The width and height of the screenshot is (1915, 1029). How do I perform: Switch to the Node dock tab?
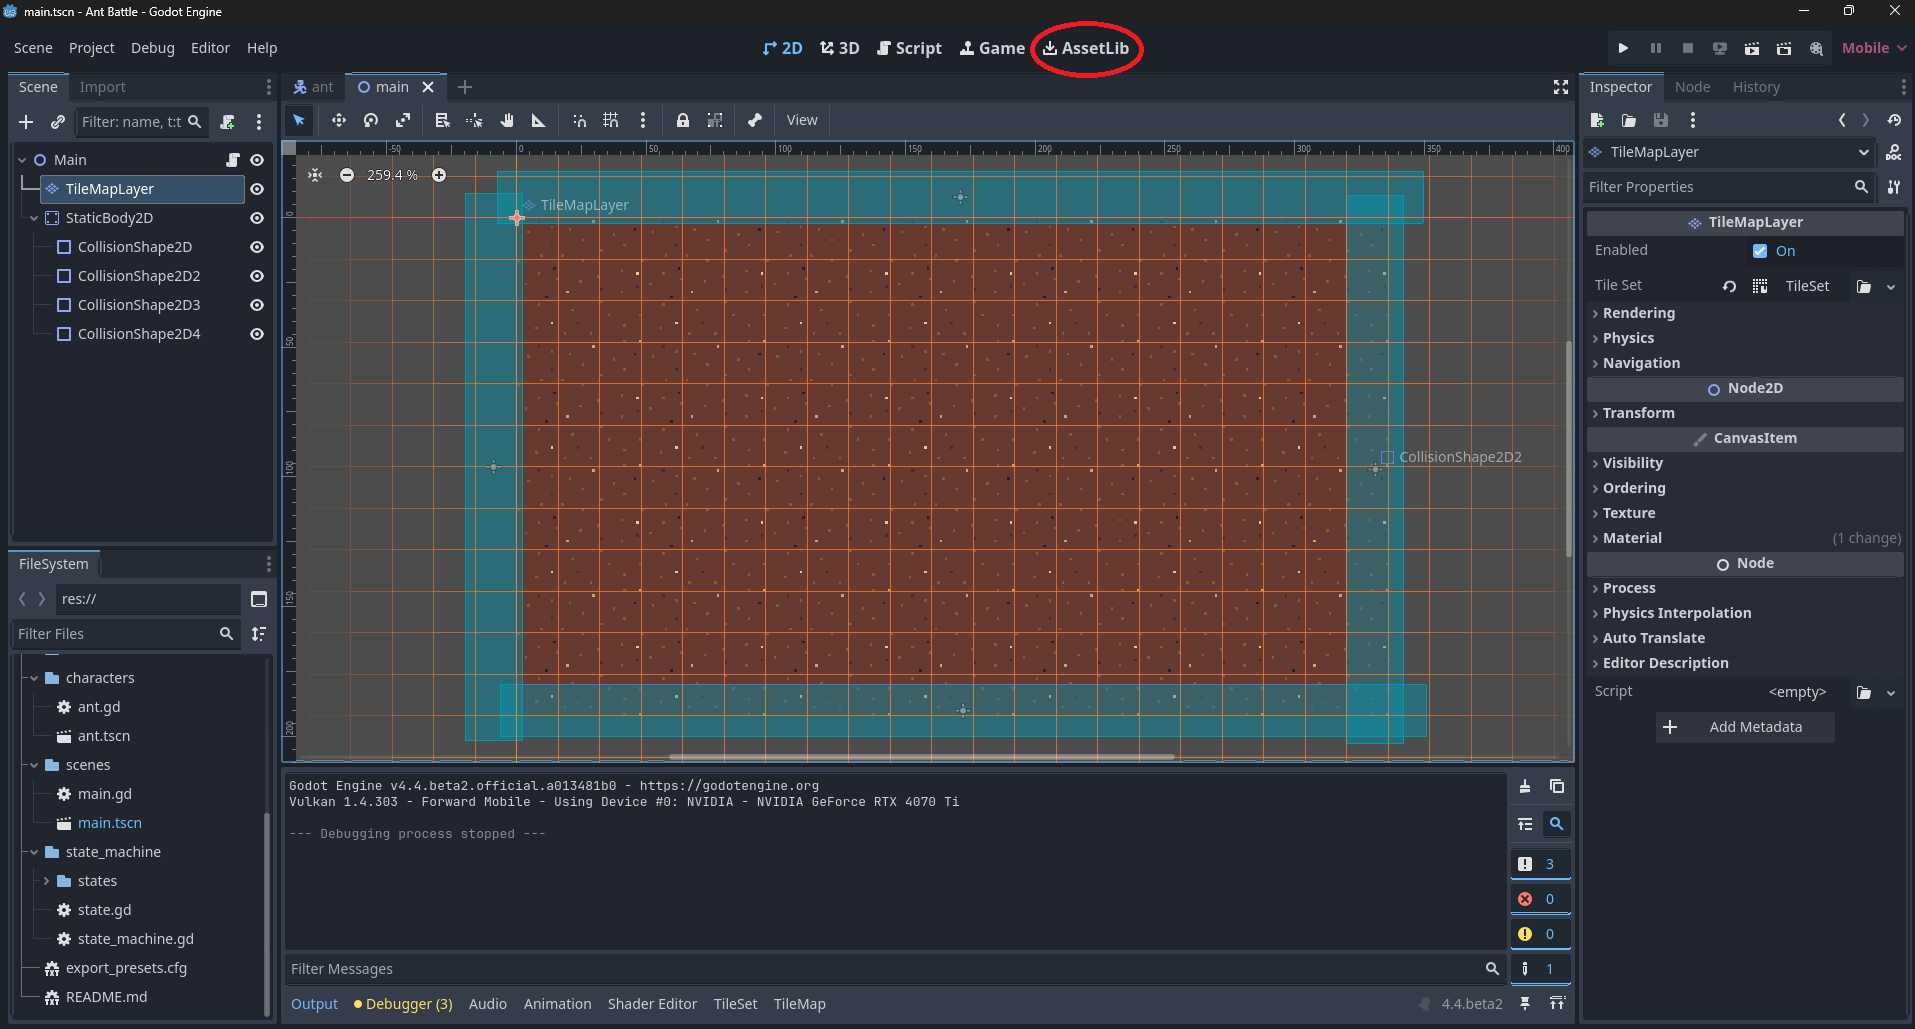coord(1692,87)
